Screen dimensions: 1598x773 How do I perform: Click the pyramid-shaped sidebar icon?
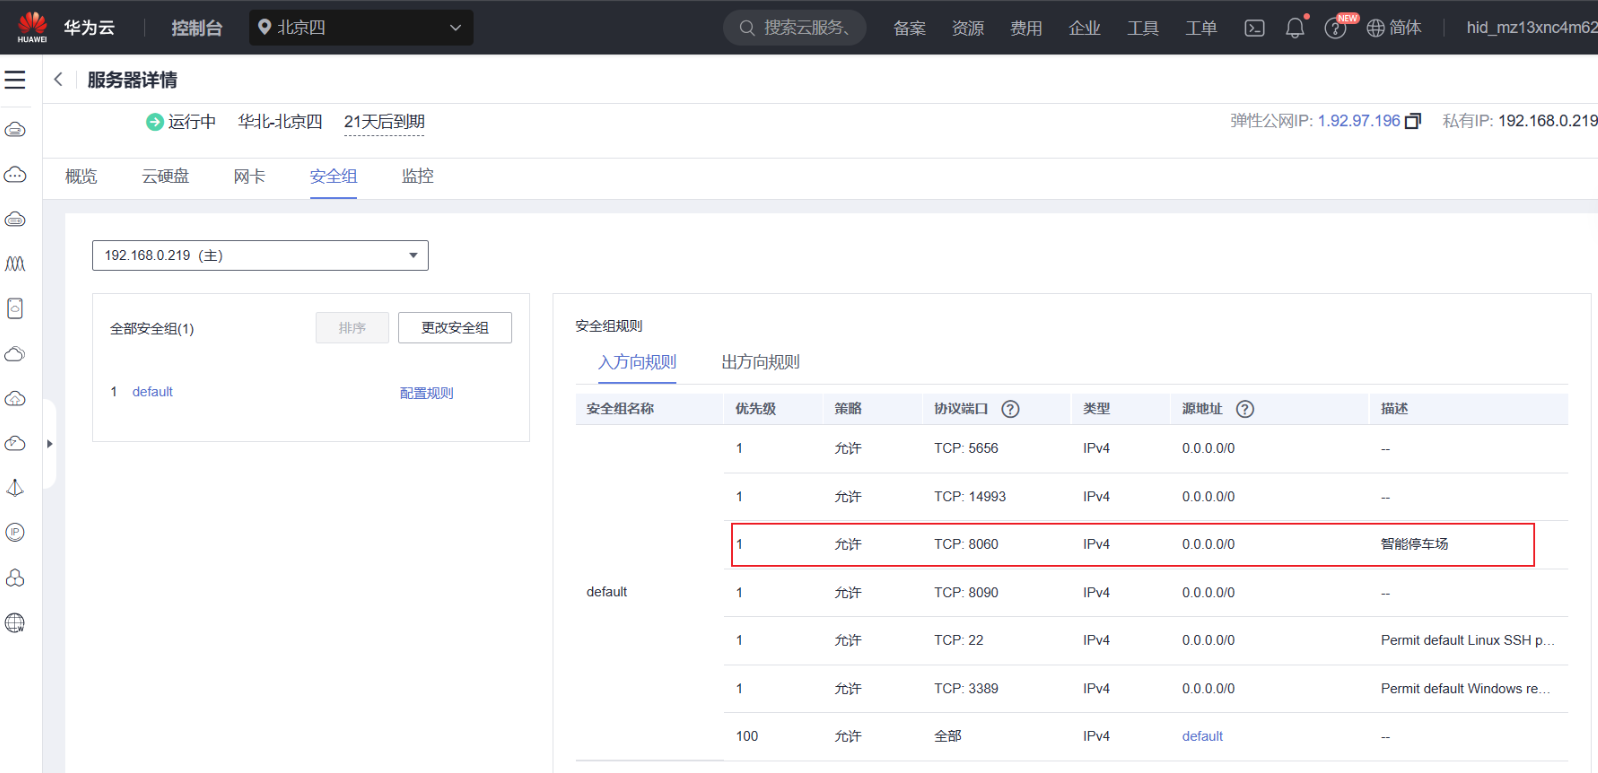[15, 488]
